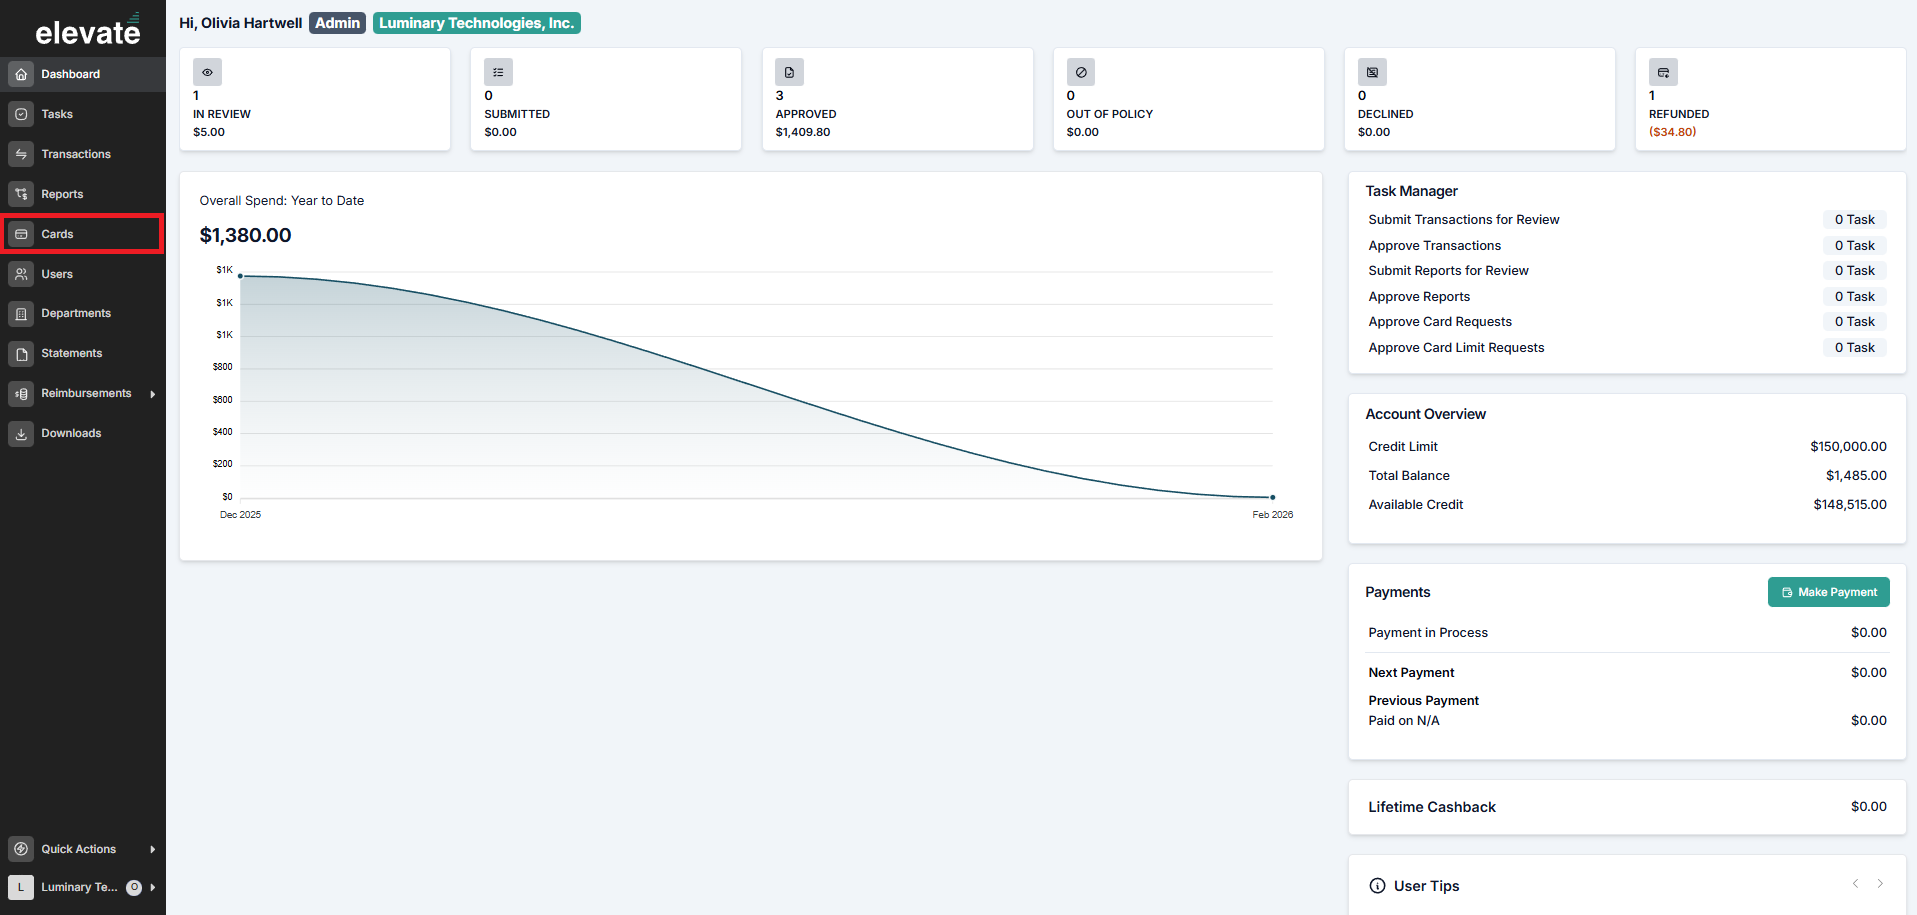The height and width of the screenshot is (915, 1917).
Task: Open the Luminary Te... account switcher arrow
Action: coord(152,887)
